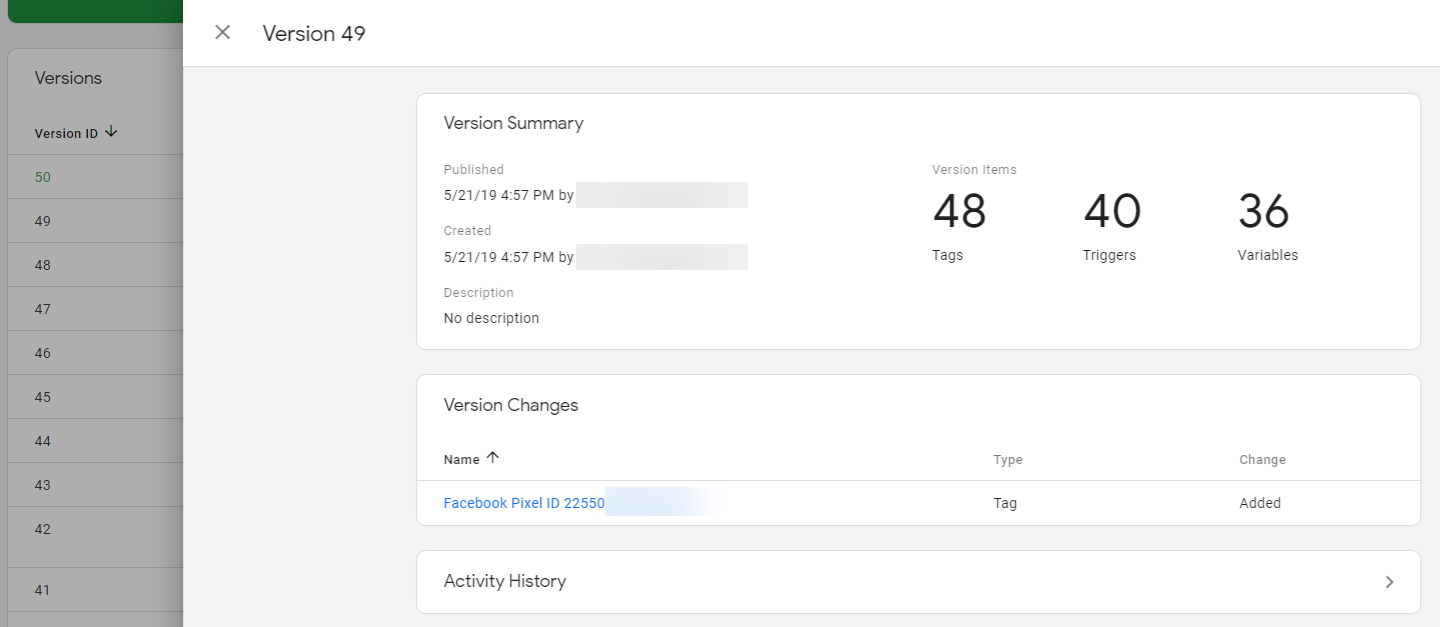Click the Change column header

pos(1262,460)
